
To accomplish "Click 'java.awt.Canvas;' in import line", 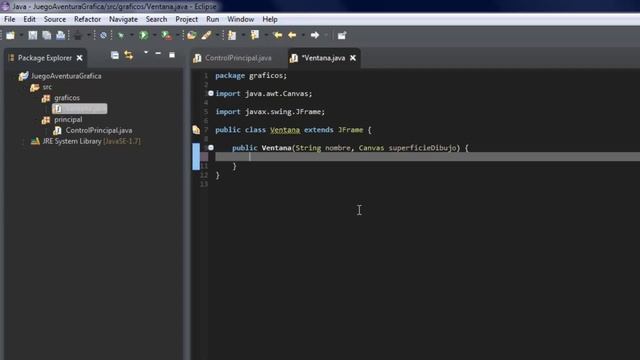I will tap(278, 93).
